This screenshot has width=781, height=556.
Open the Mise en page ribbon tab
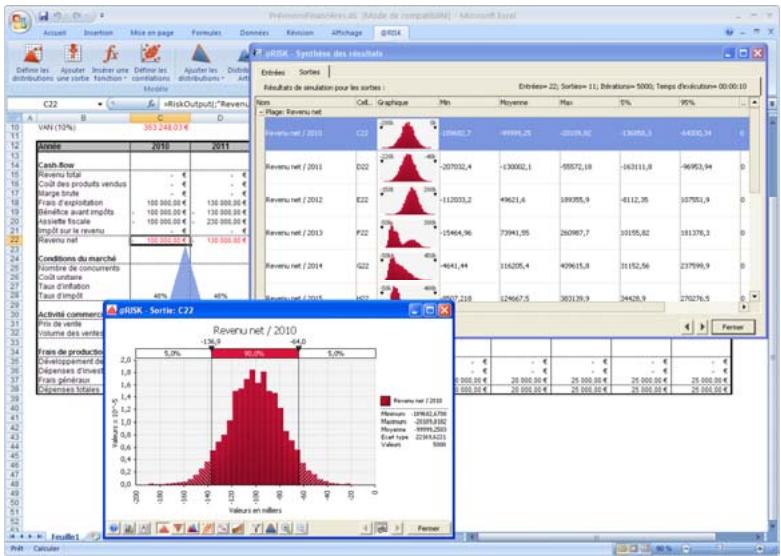tap(152, 32)
